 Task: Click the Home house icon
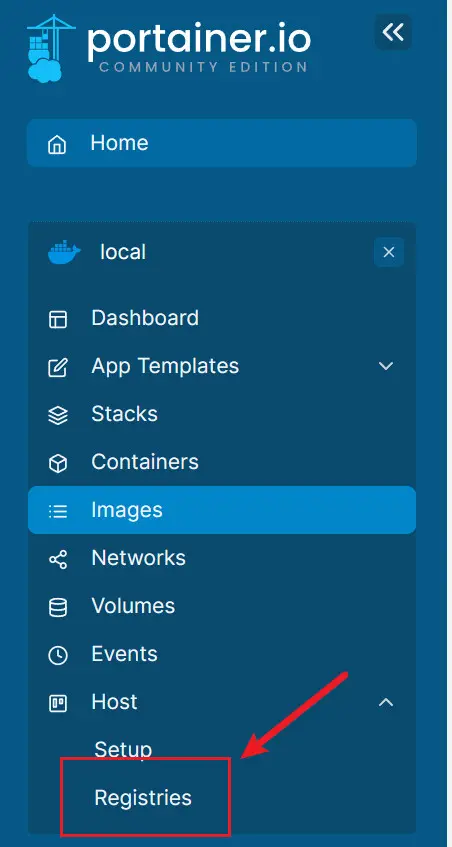(57, 144)
